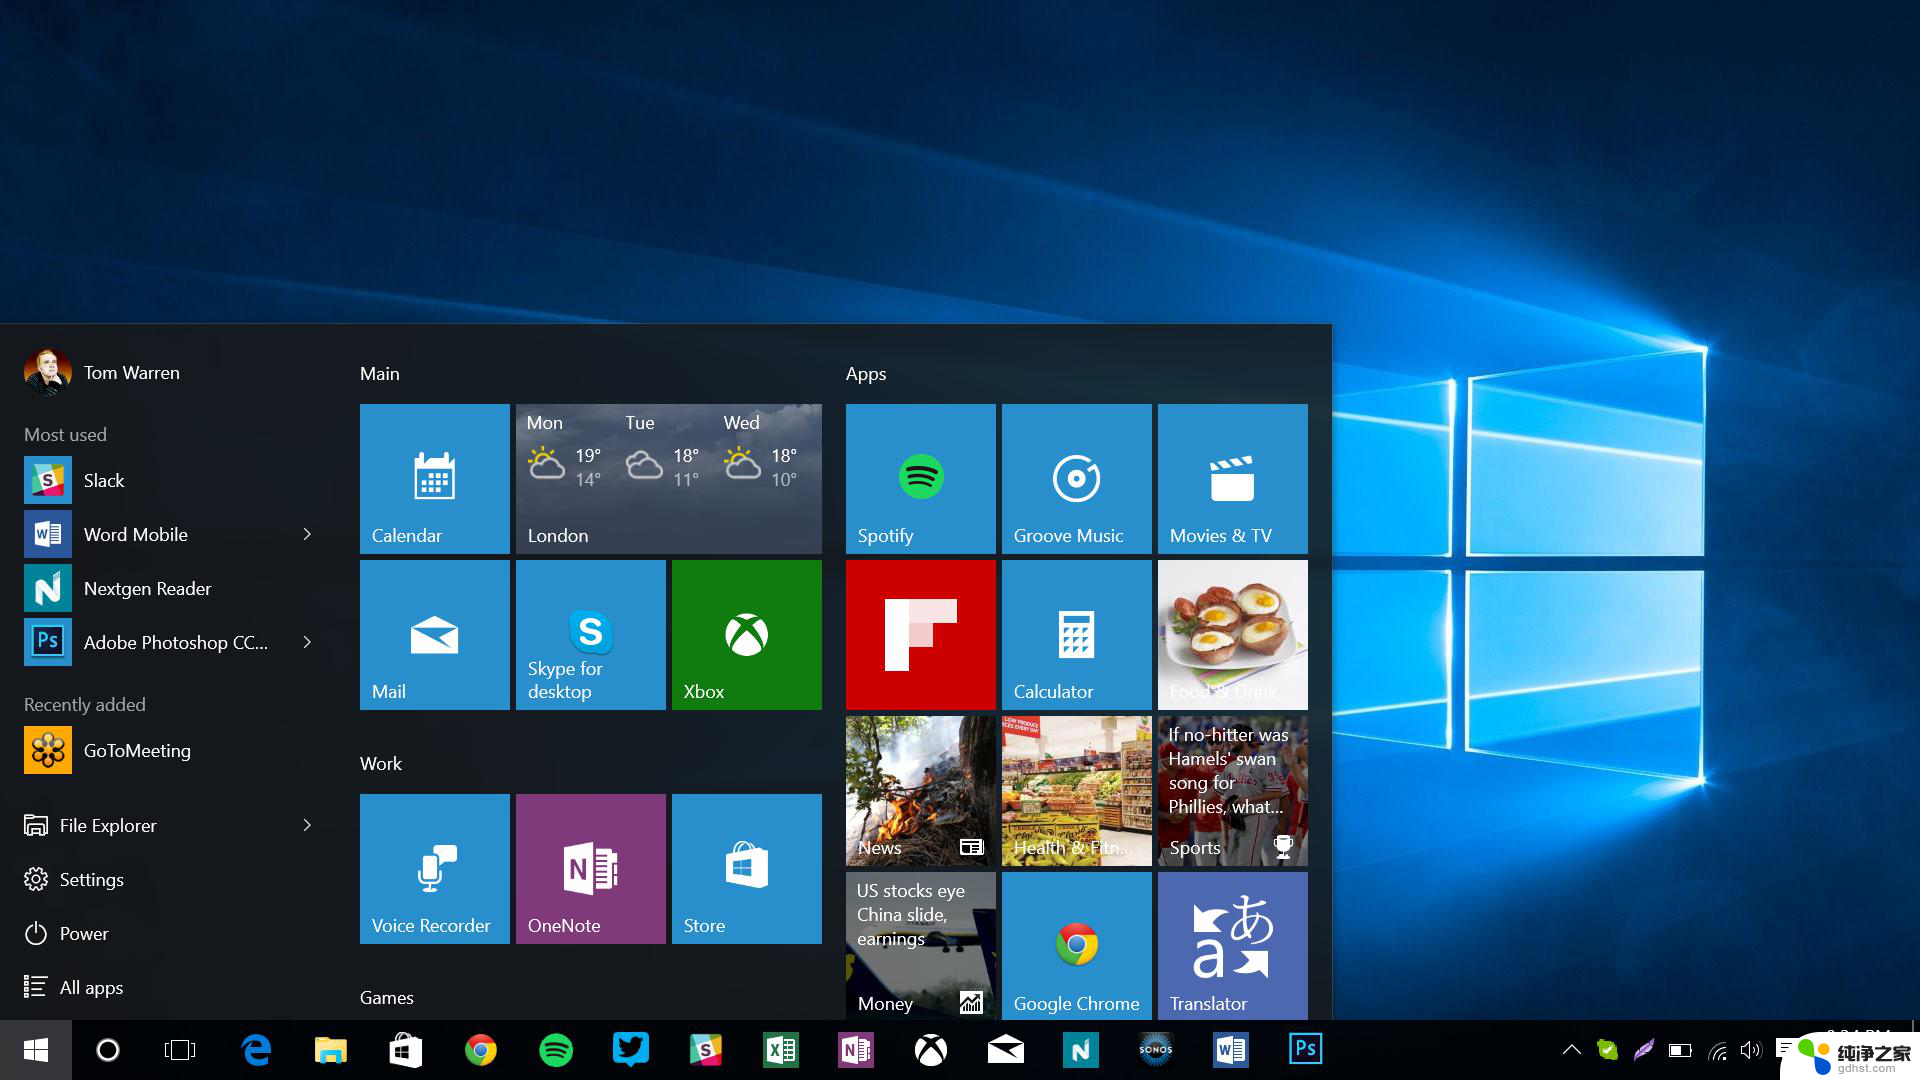The image size is (1920, 1080).
Task: Expand Adobe Photoshop CC submenu
Action: [x=307, y=642]
